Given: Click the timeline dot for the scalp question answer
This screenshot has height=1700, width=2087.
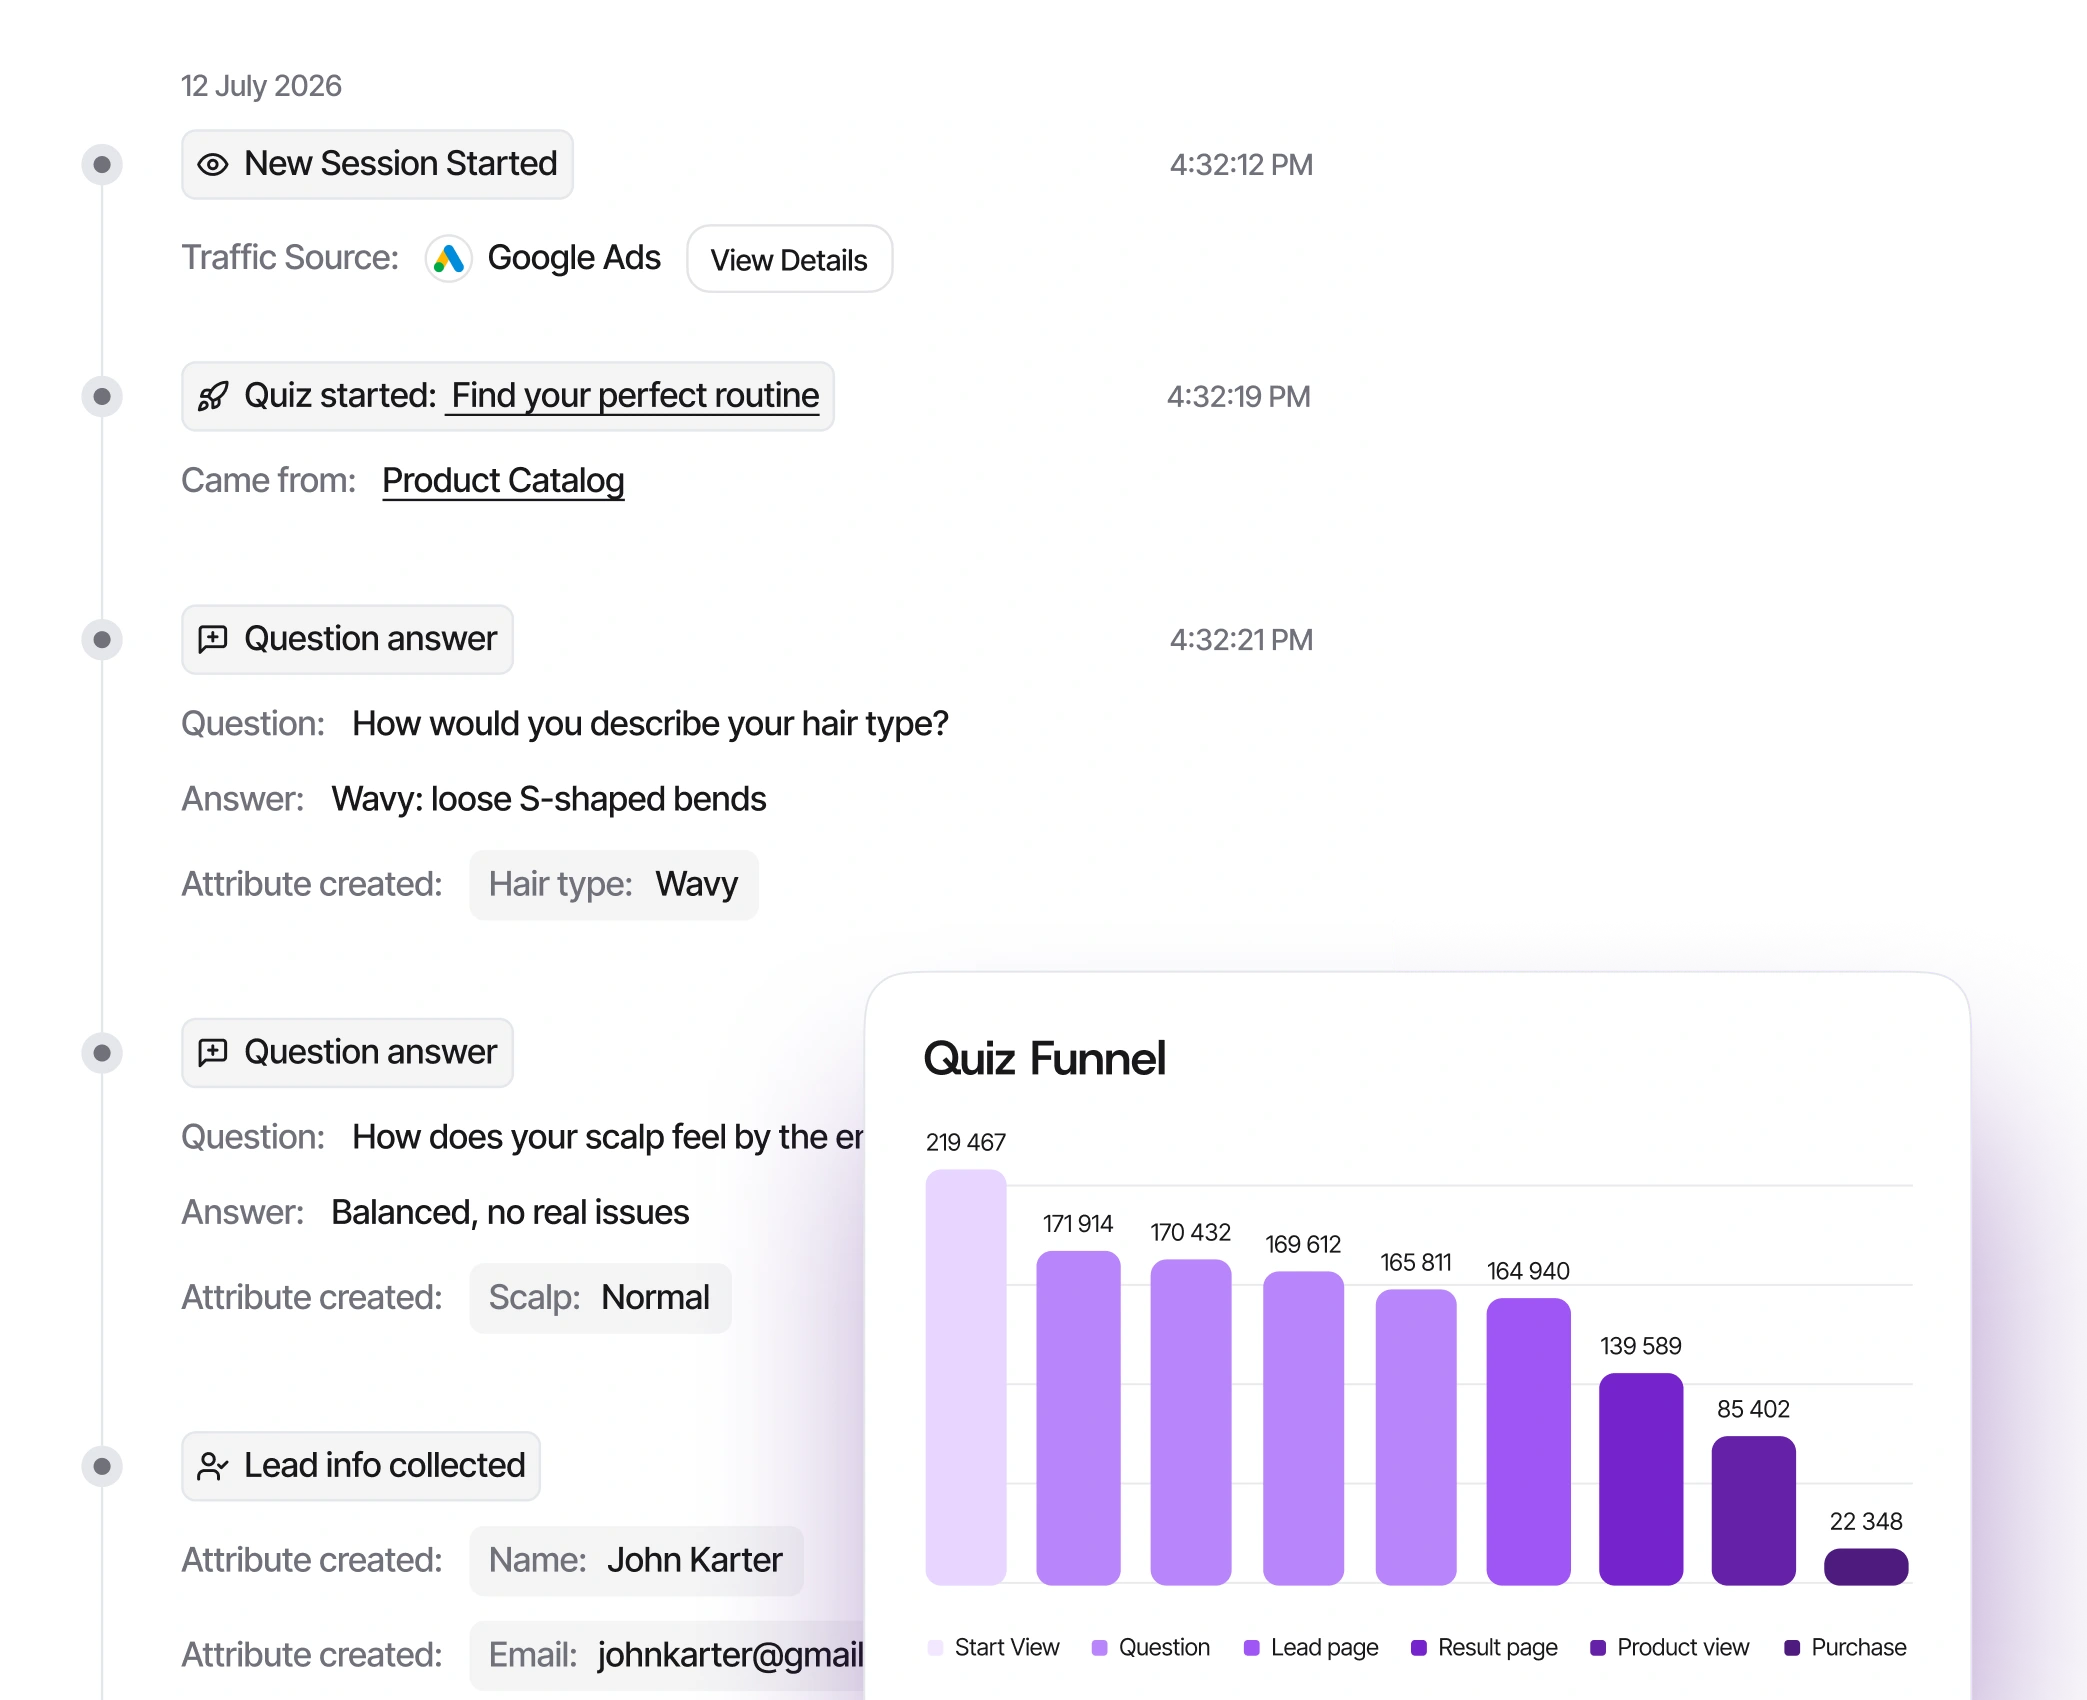Looking at the screenshot, I should 102,1052.
